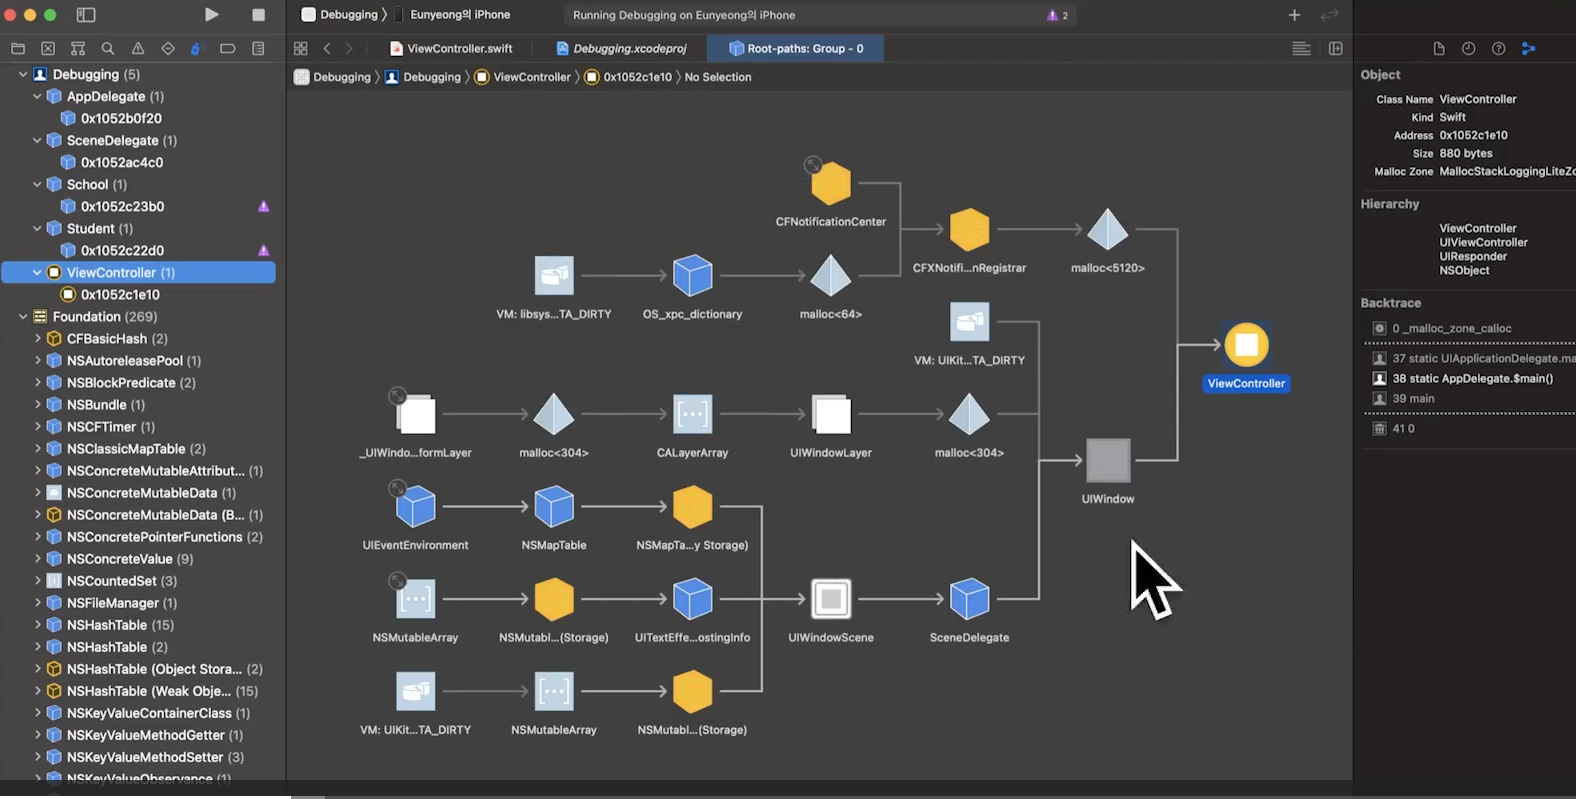Collapse the Debugging (5) group
Screen dimensions: 1576x799
point(23,74)
